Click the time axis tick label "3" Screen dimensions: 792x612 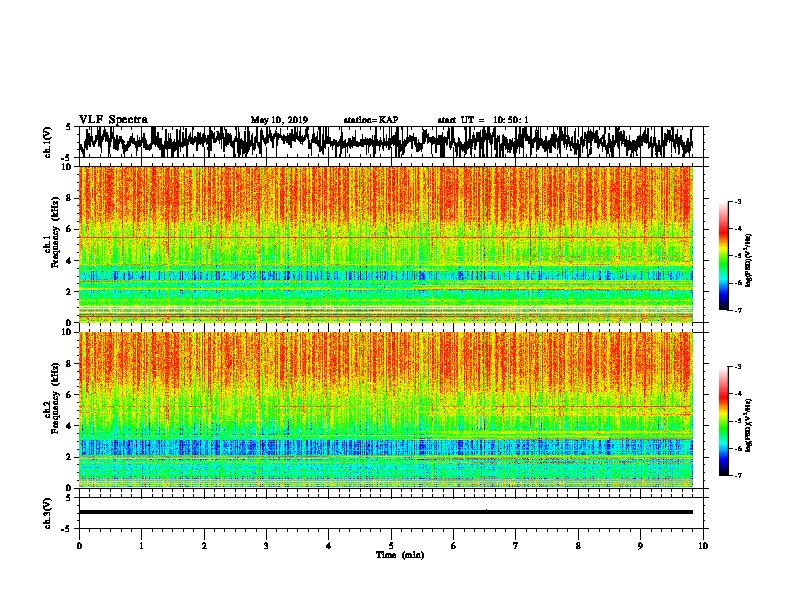pos(266,546)
